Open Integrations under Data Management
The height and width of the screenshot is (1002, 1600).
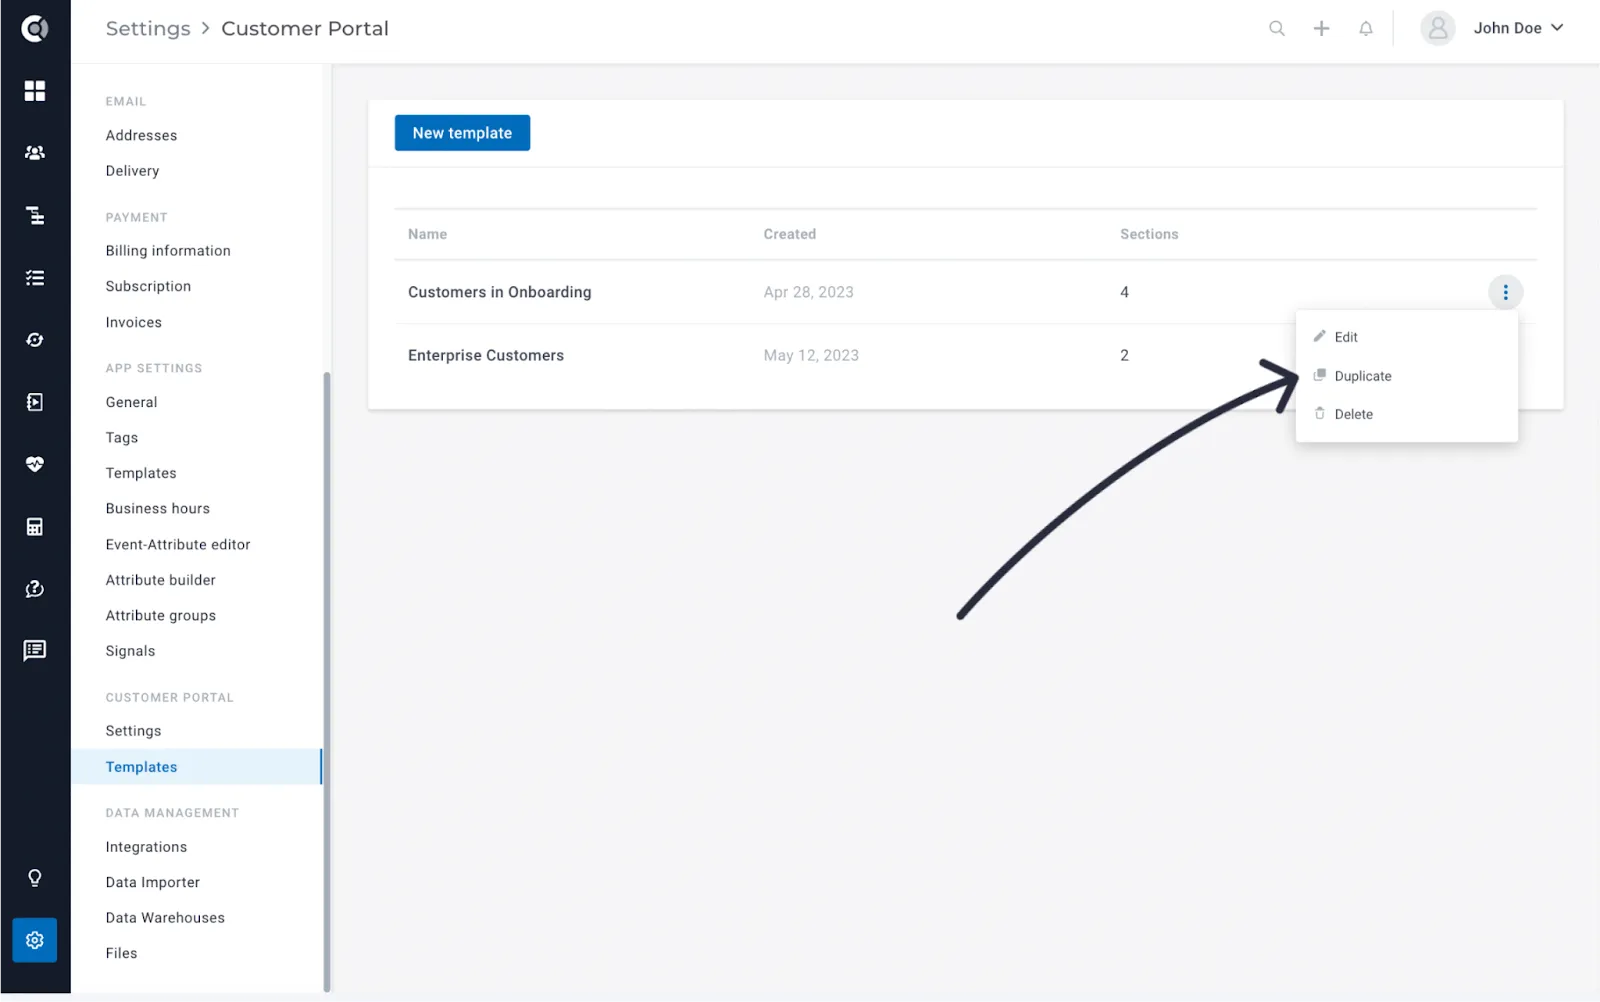146,847
